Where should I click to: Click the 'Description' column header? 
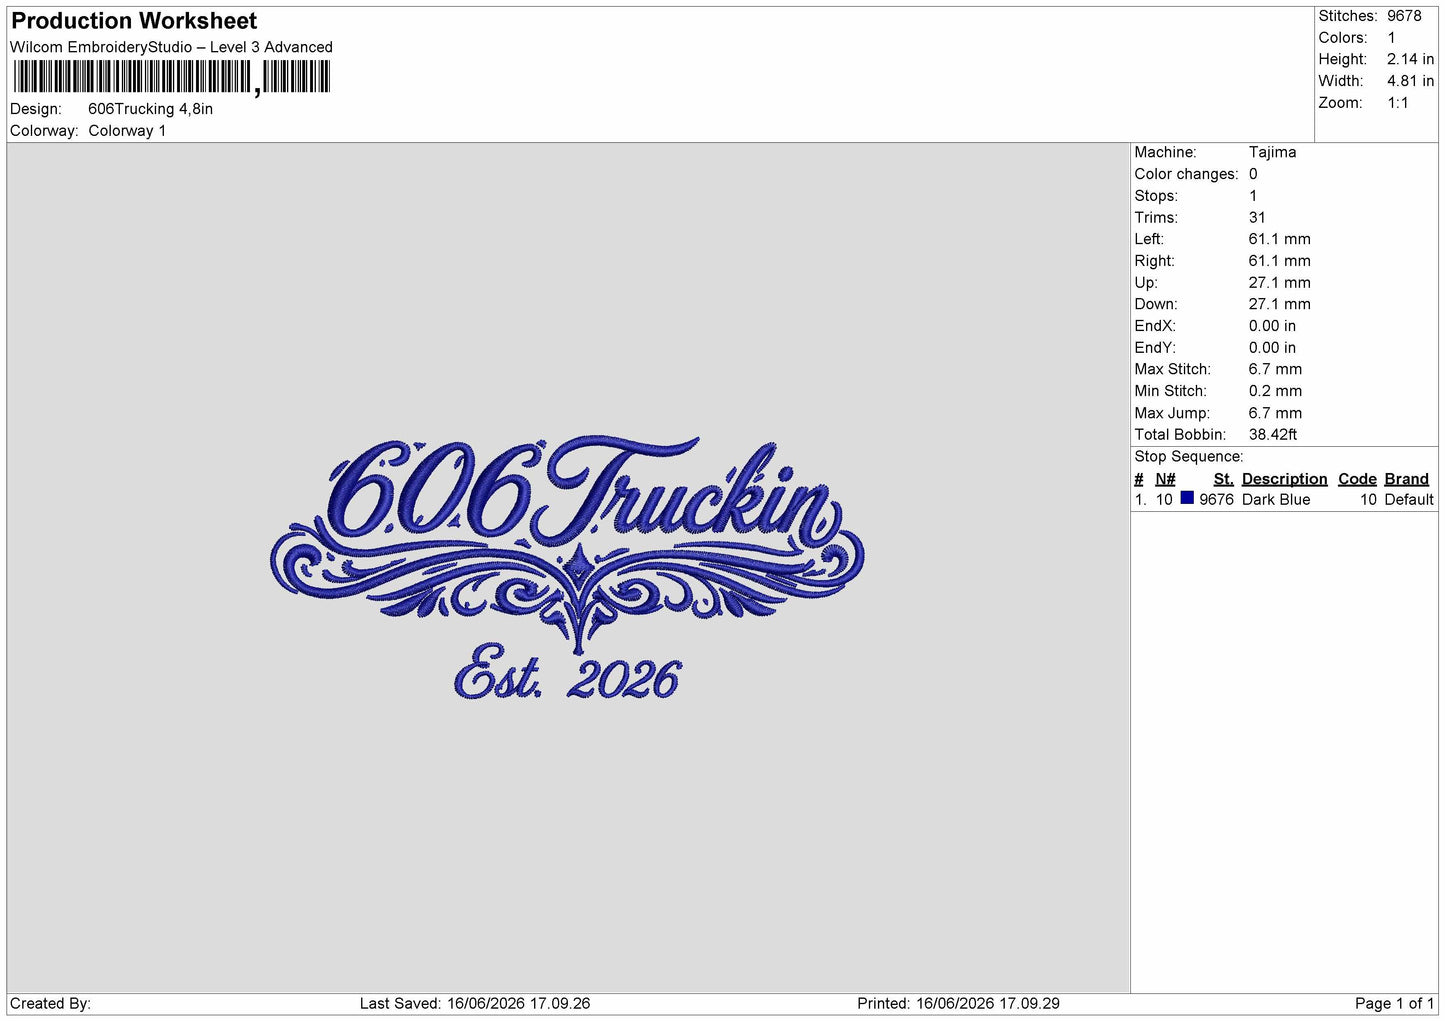tap(1284, 479)
